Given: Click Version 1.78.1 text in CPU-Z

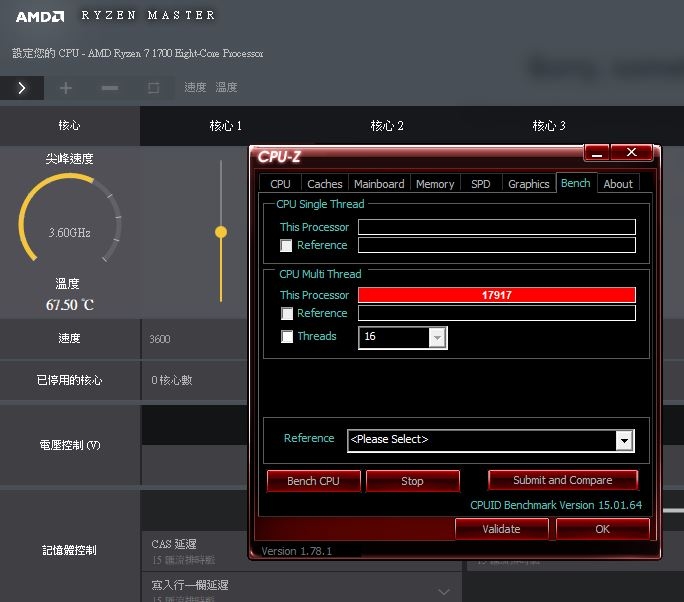Looking at the screenshot, I should coord(297,551).
